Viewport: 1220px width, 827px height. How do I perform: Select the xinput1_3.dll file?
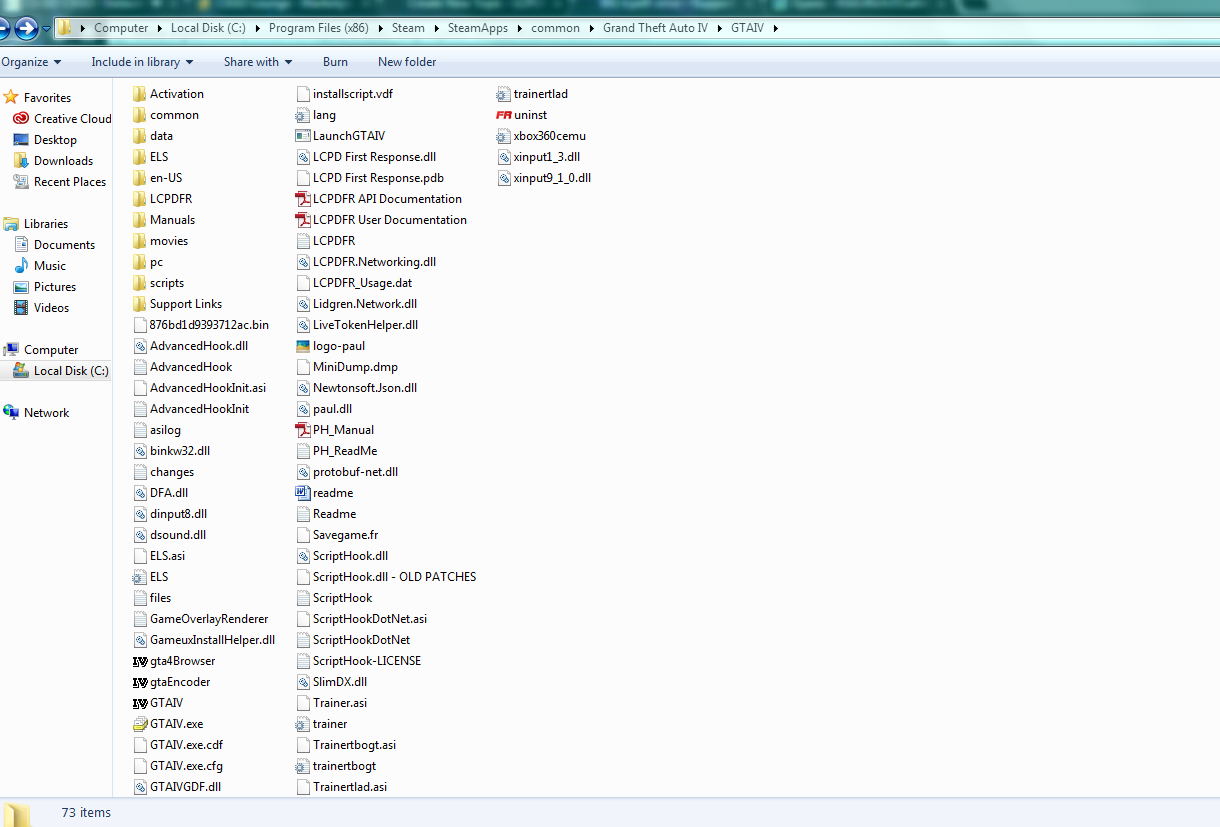click(538, 157)
